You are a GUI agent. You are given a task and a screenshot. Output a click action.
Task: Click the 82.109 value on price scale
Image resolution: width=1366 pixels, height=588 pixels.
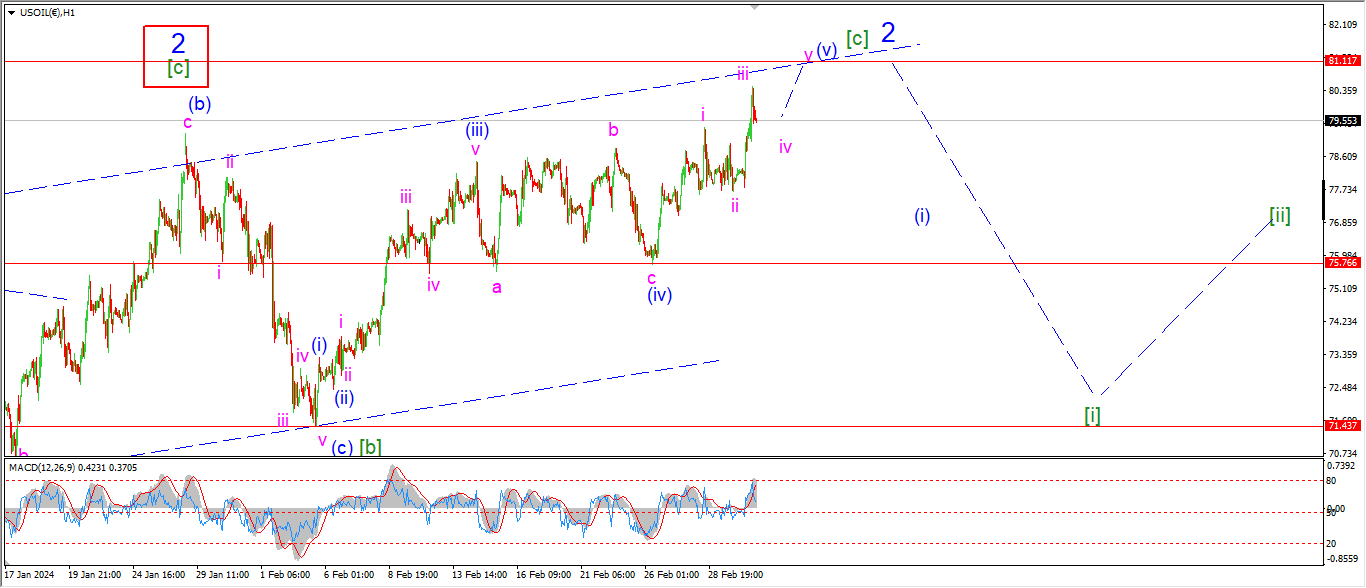[1340, 24]
